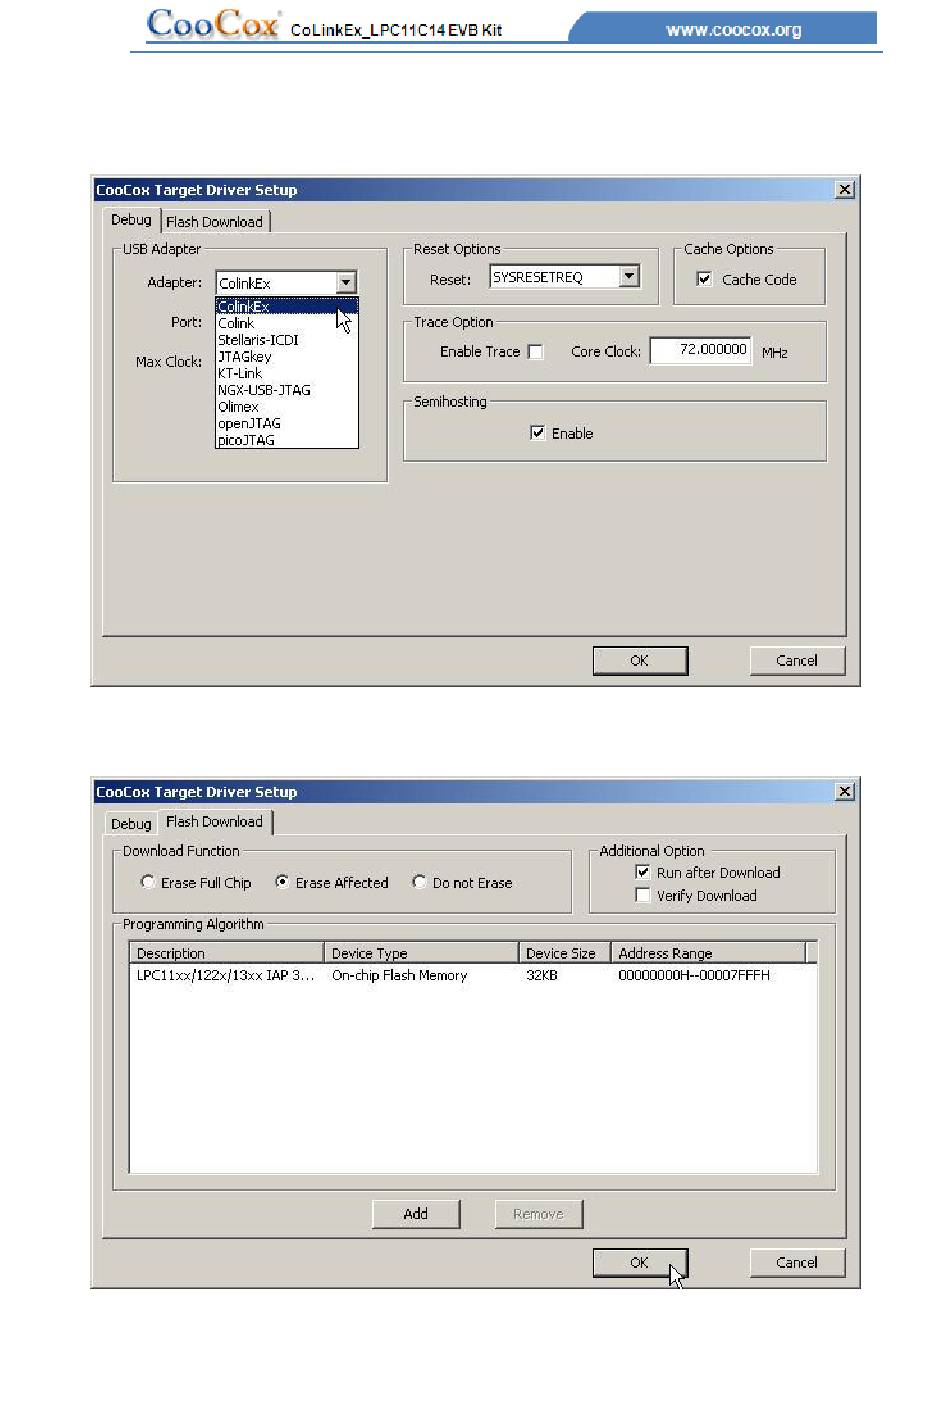The height and width of the screenshot is (1409, 950).
Task: Click the 32KB device size cell
Action: (x=542, y=975)
